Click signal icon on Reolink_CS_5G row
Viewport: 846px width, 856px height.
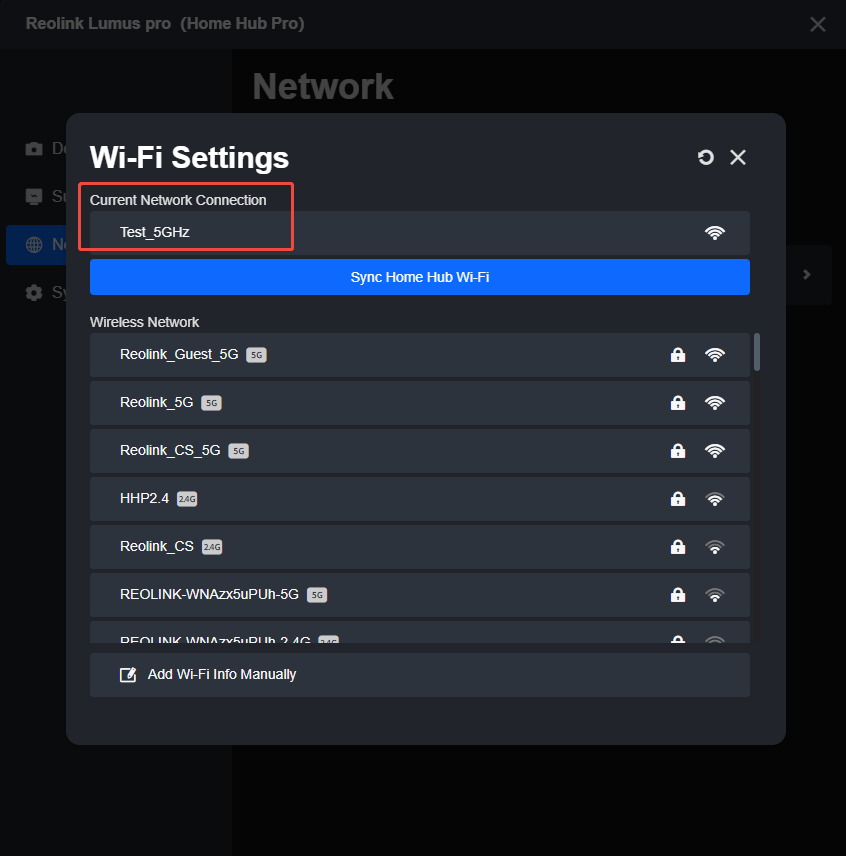tap(714, 451)
